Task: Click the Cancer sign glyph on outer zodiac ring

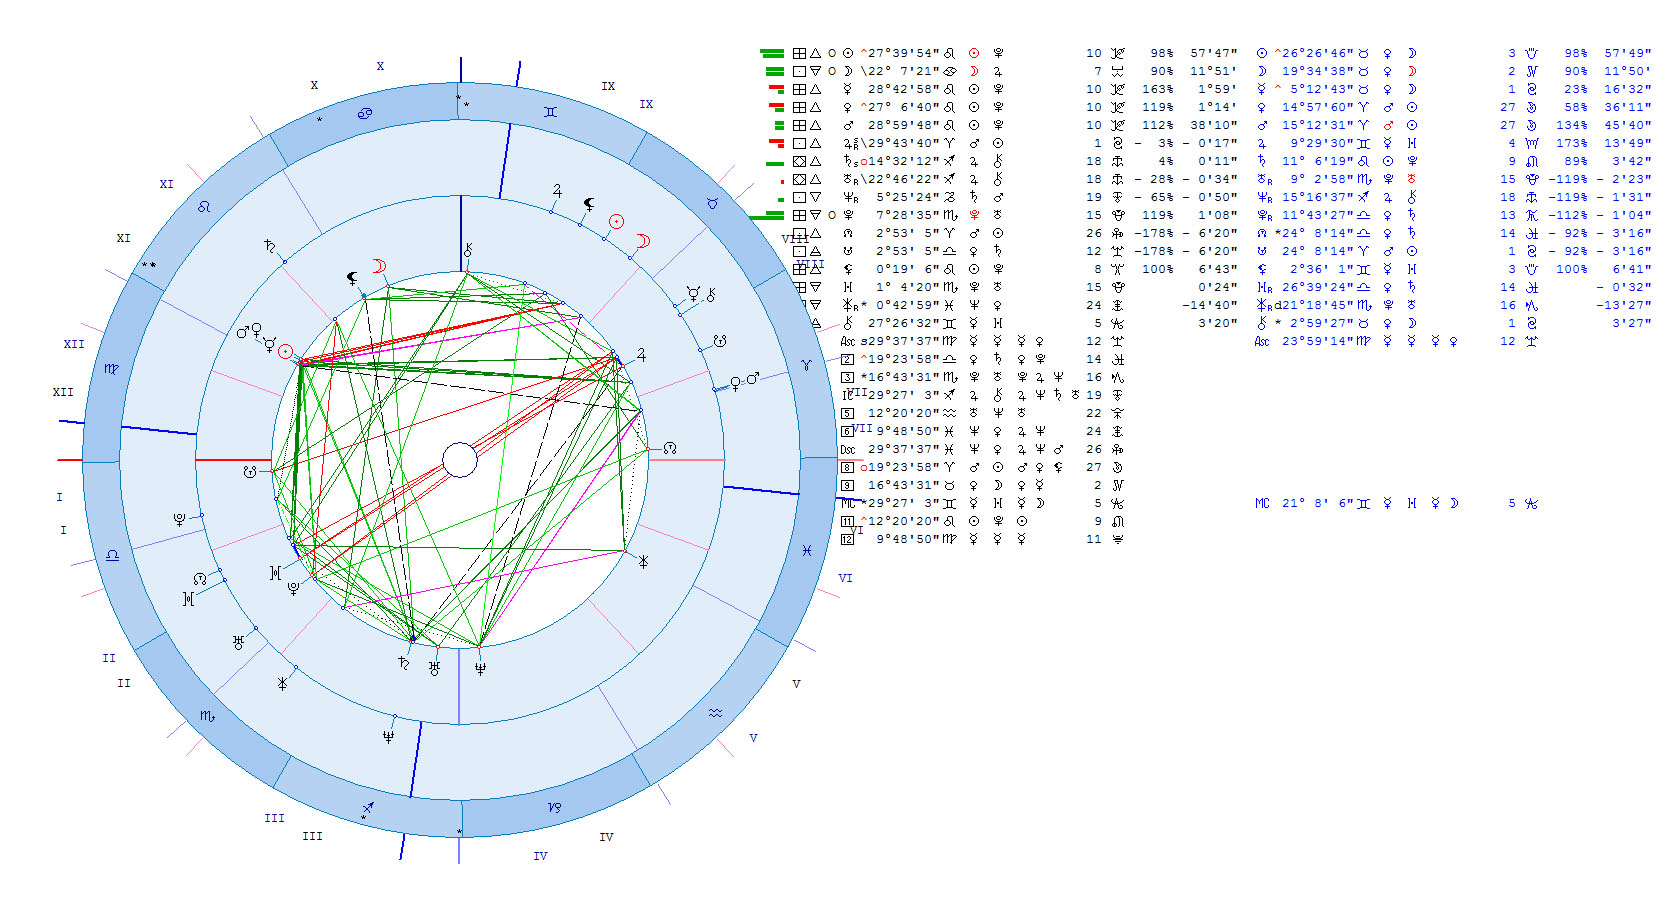Action: coord(365,114)
